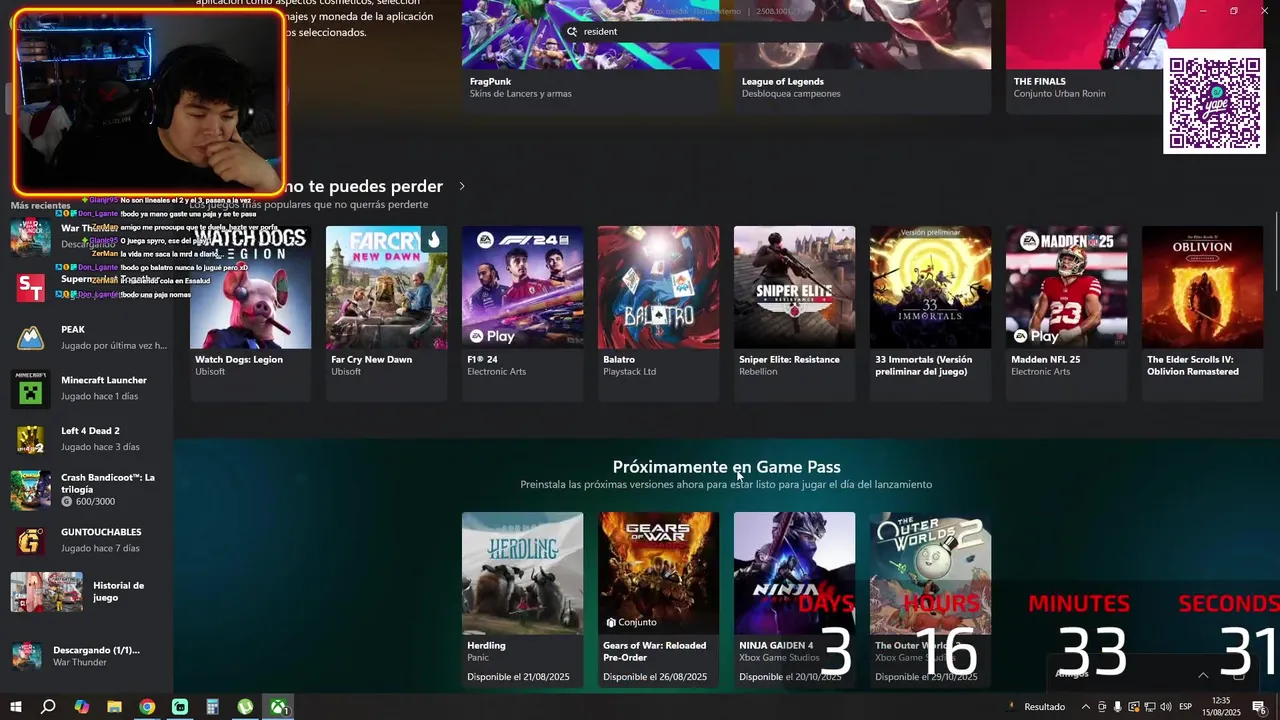This screenshot has height=720, width=1280.
Task: Open Sniper Elite: Resistance cover art
Action: click(794, 287)
